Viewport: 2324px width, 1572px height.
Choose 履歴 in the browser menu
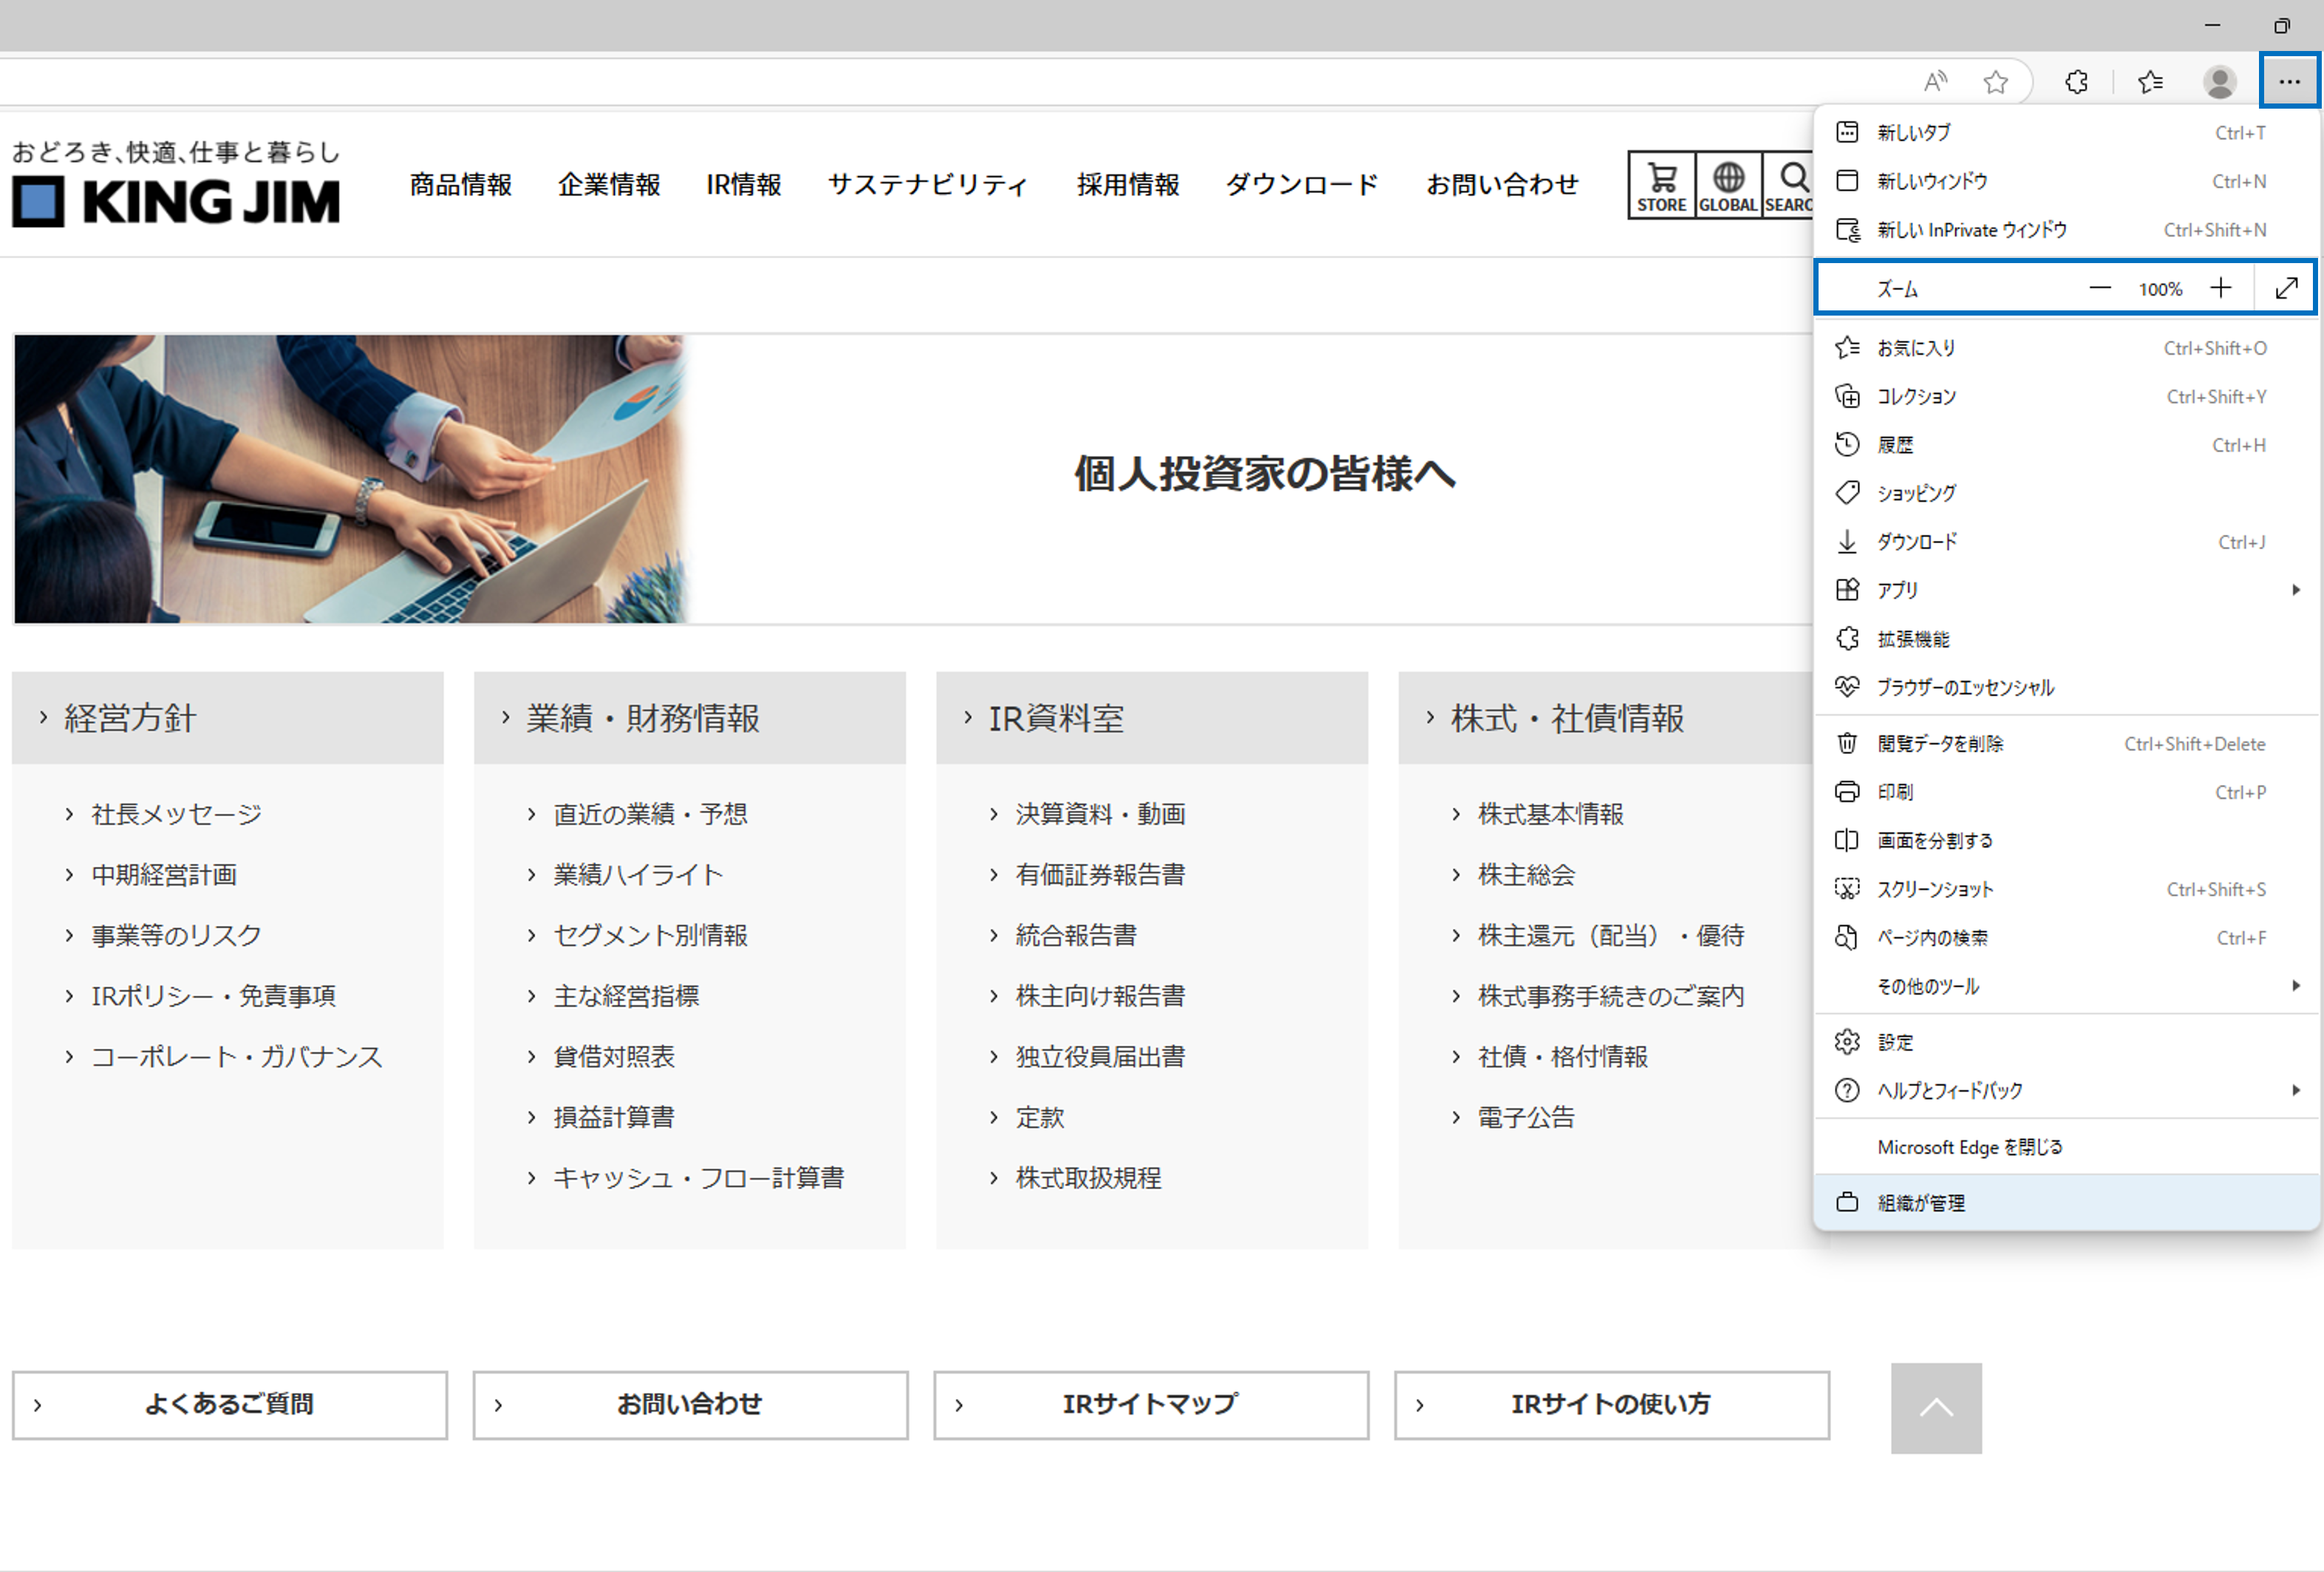(x=1895, y=445)
